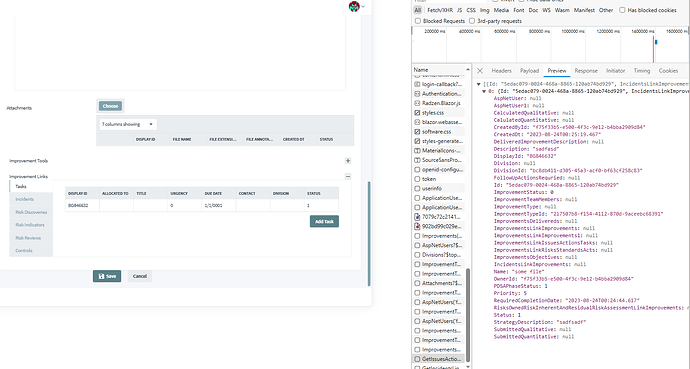The width and height of the screenshot is (690, 369).
Task: Click the Radzen.Blazor.js file icon
Action: [x=417, y=103]
